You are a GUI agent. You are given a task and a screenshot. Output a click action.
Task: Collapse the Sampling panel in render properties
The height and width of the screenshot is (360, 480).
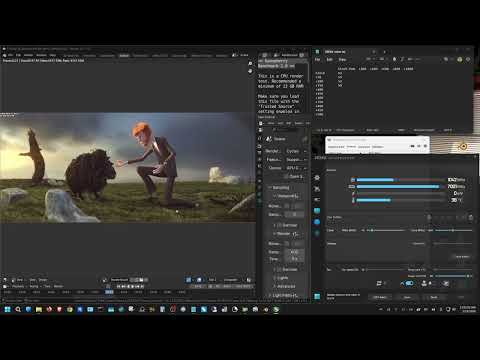point(279,188)
